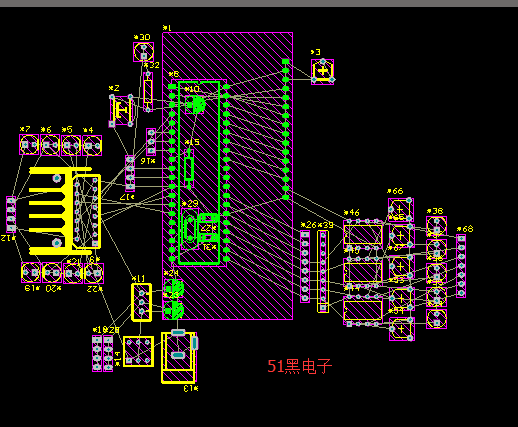Click the capacitor footprint labeled *66
Screen dimensions: 518x427
[401, 210]
